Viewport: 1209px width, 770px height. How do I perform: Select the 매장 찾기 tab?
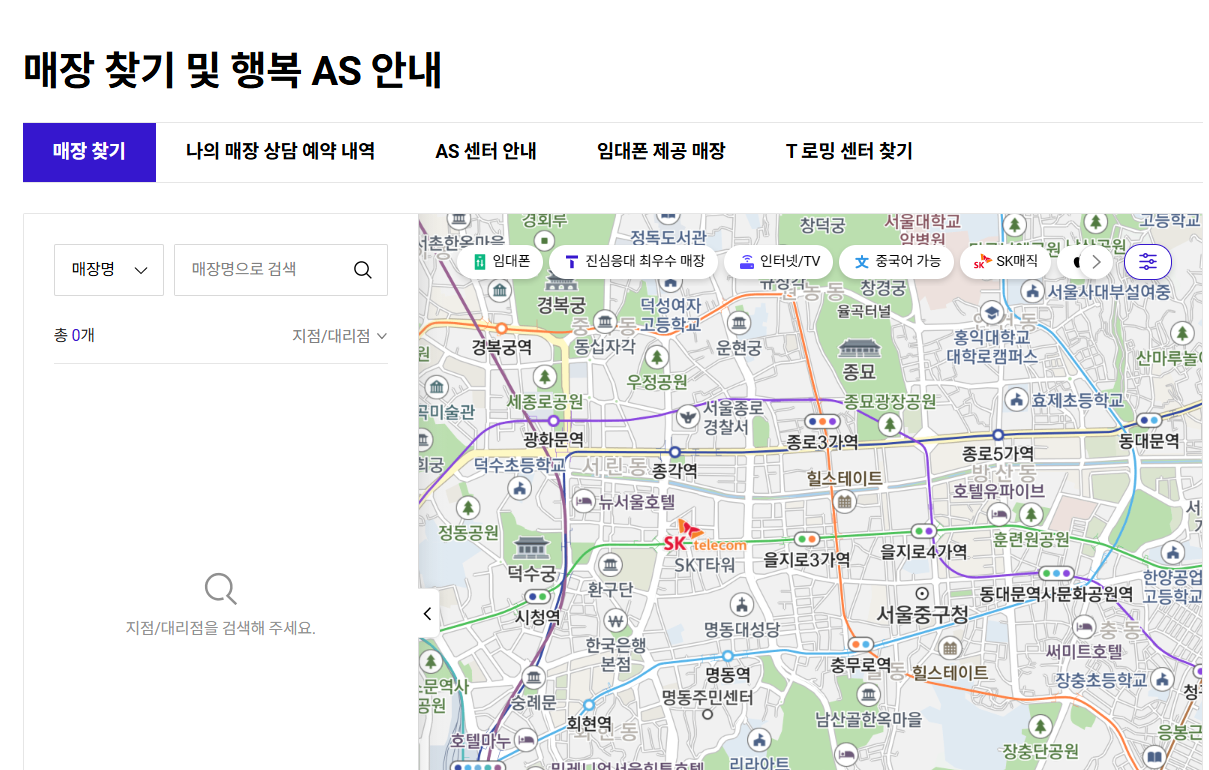(x=89, y=152)
